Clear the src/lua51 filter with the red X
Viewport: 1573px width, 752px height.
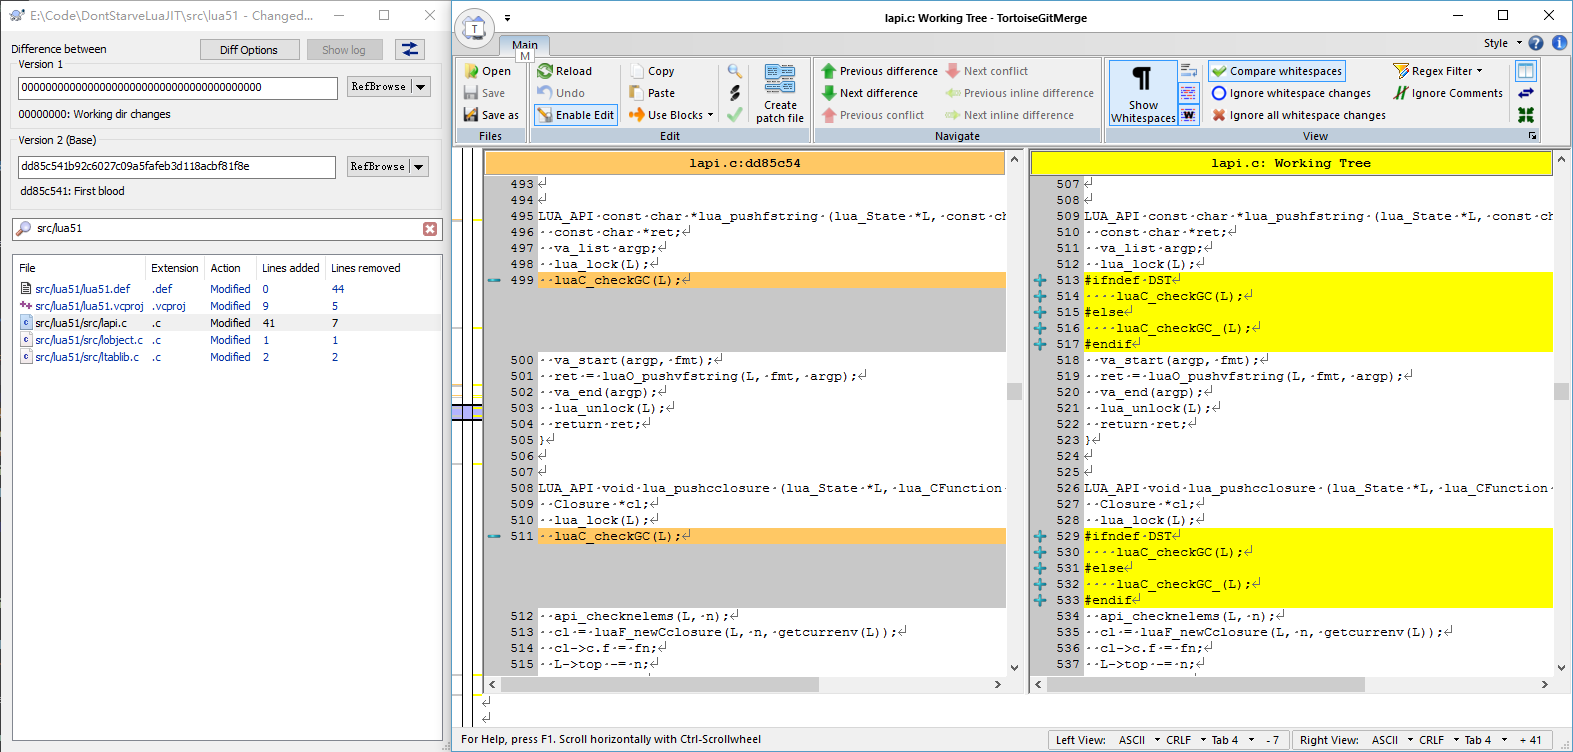coord(430,229)
